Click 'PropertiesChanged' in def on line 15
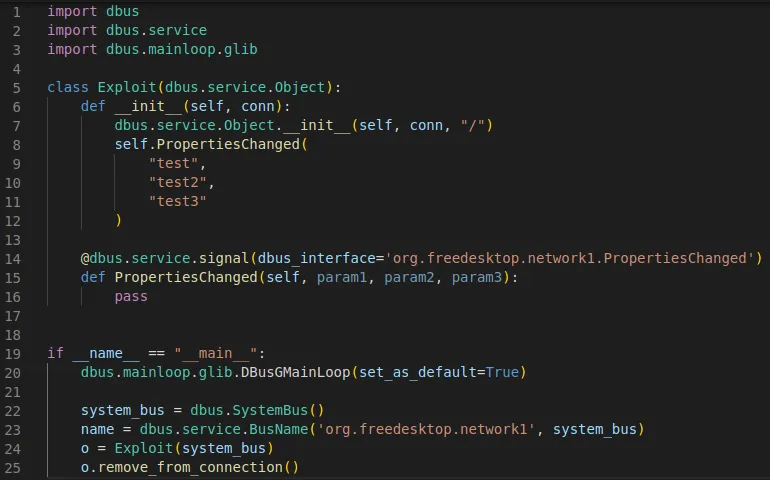Viewport: 770px width, 480px height. [186, 278]
